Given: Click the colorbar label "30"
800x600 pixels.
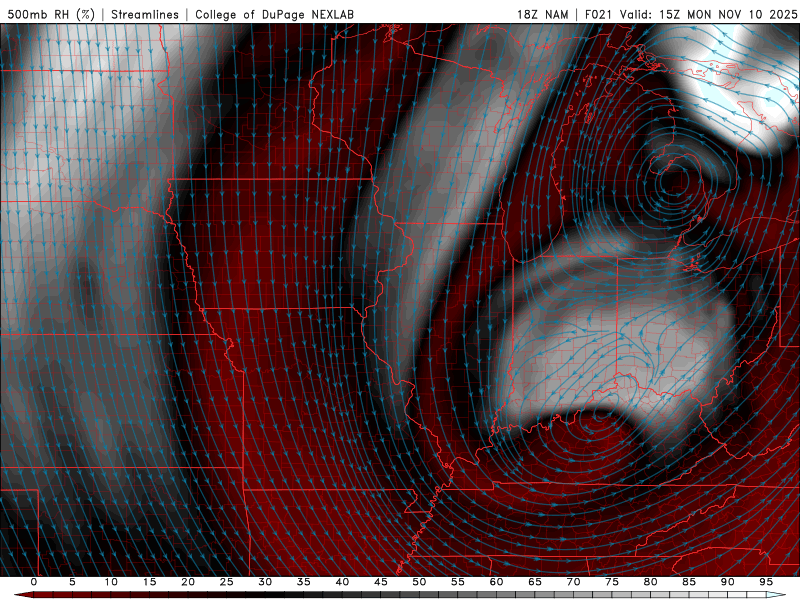Looking at the screenshot, I should [x=265, y=582].
